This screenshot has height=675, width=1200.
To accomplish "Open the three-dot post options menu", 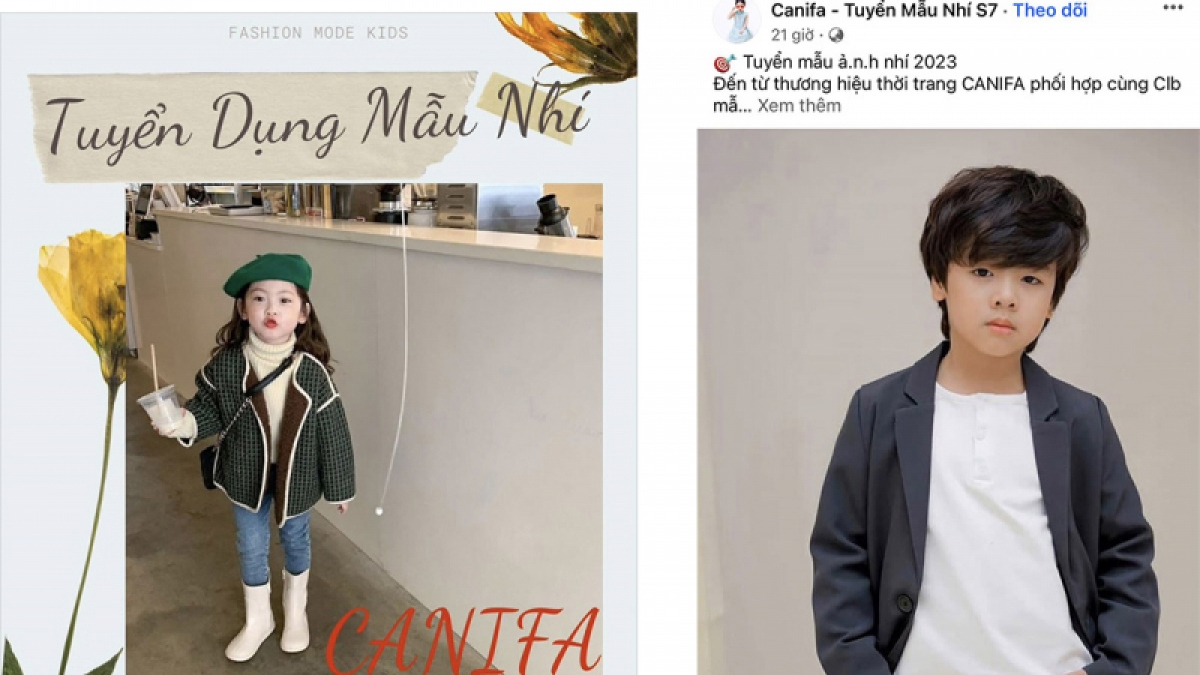I will point(1173,8).
